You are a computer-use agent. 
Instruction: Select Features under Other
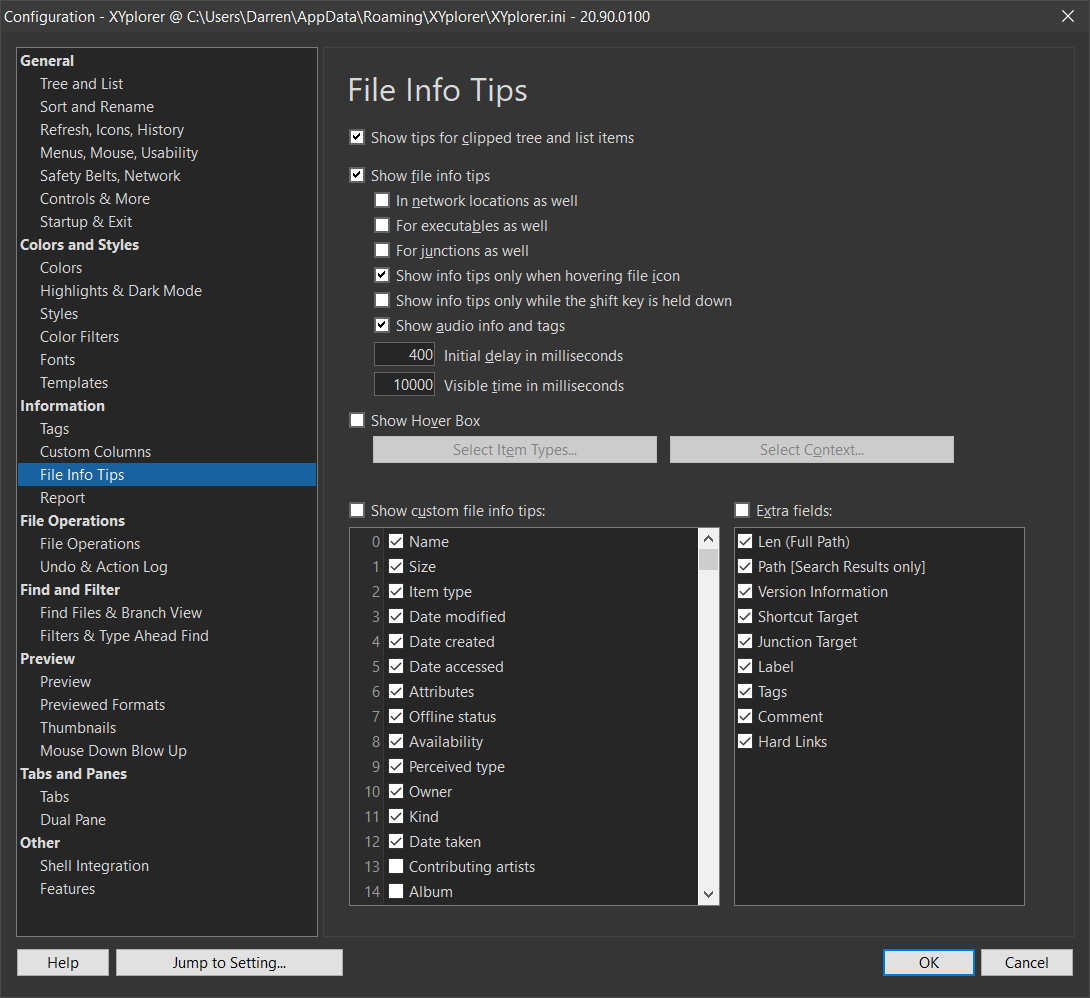tap(67, 888)
